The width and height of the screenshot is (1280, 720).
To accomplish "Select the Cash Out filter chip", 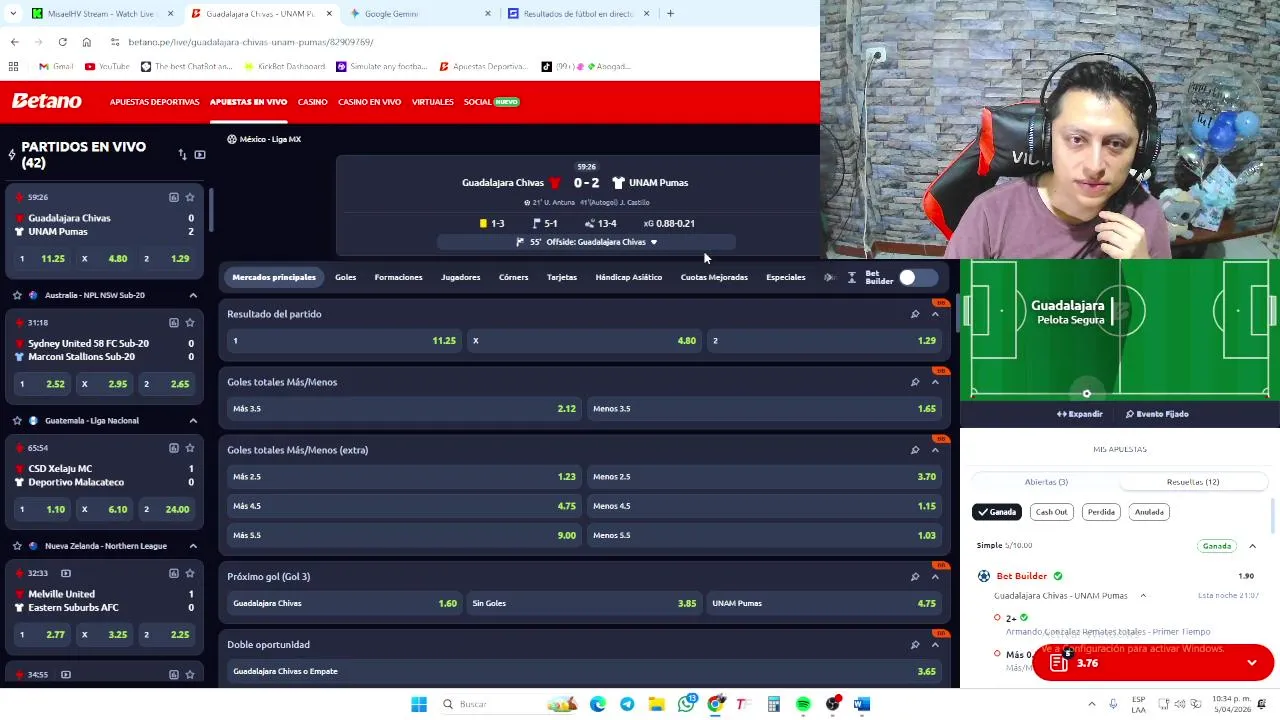I will pos(1051,512).
